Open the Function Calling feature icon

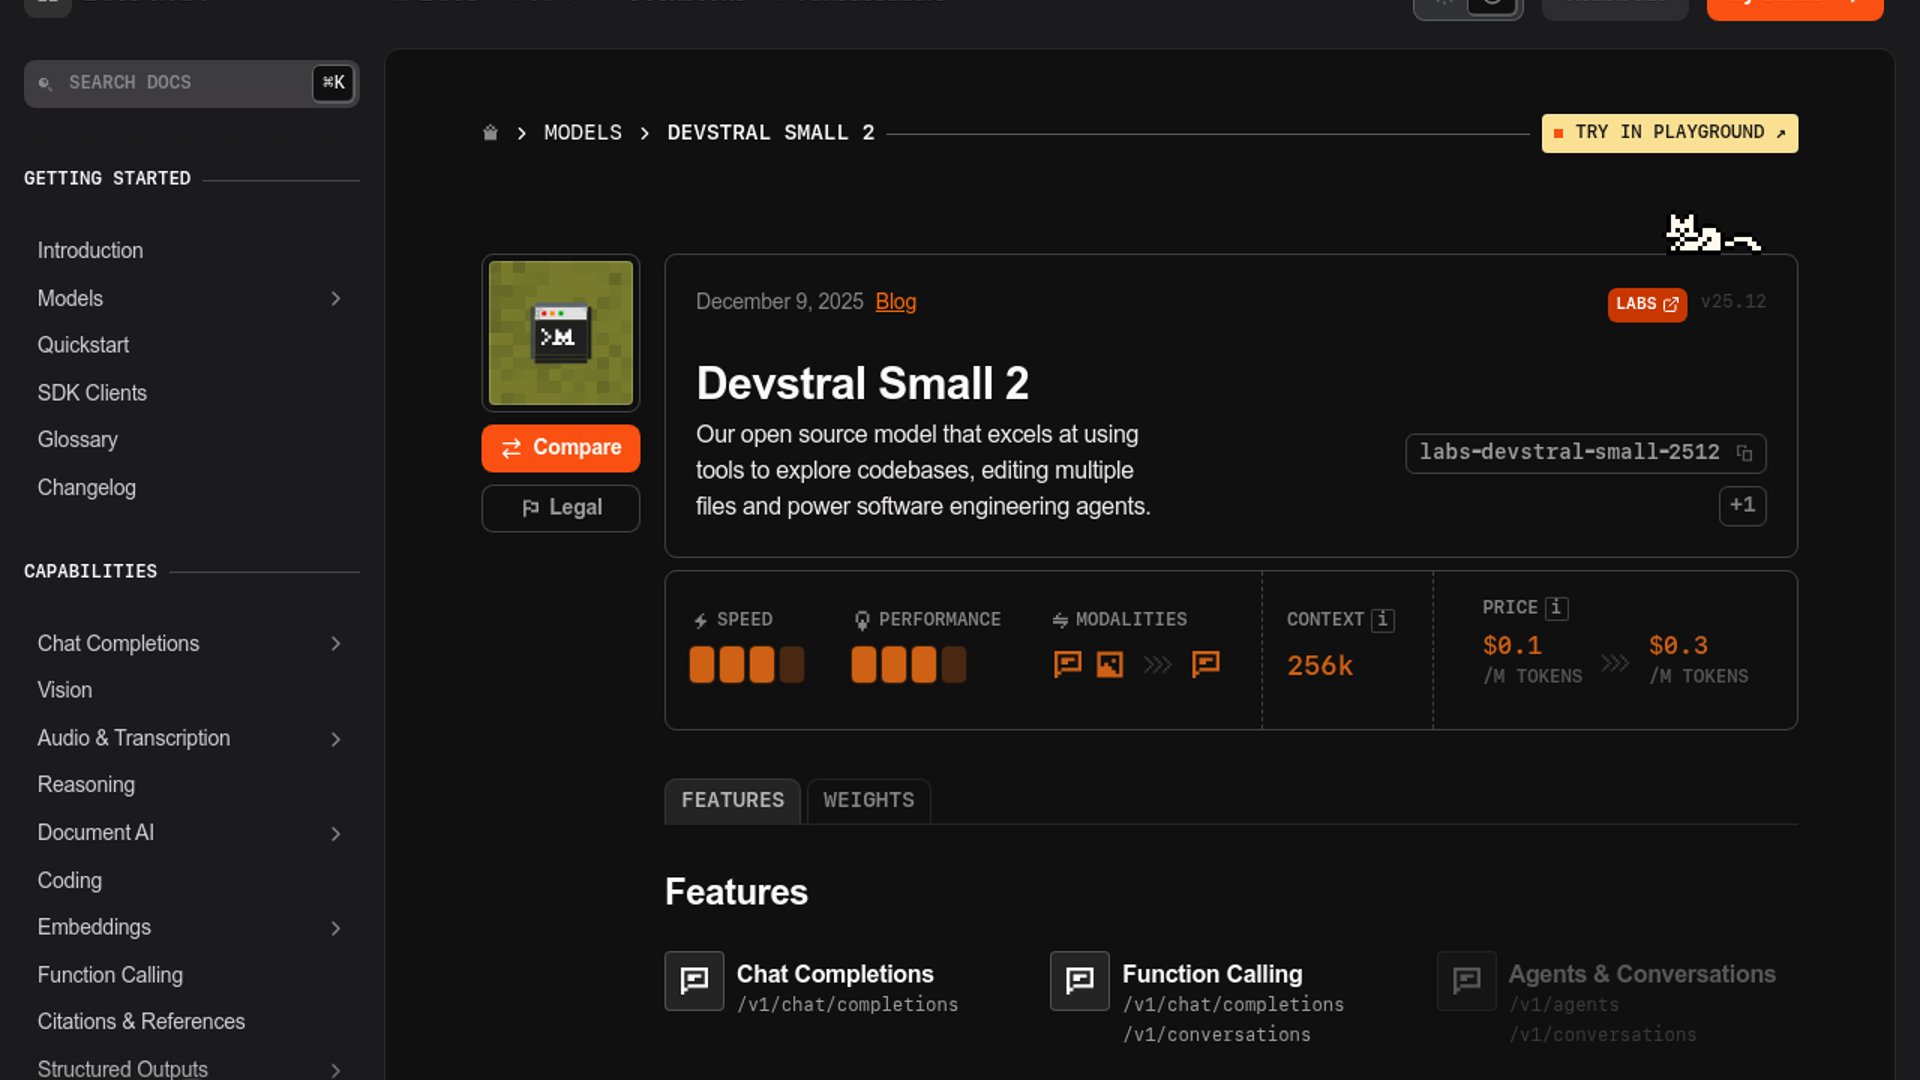[1079, 981]
